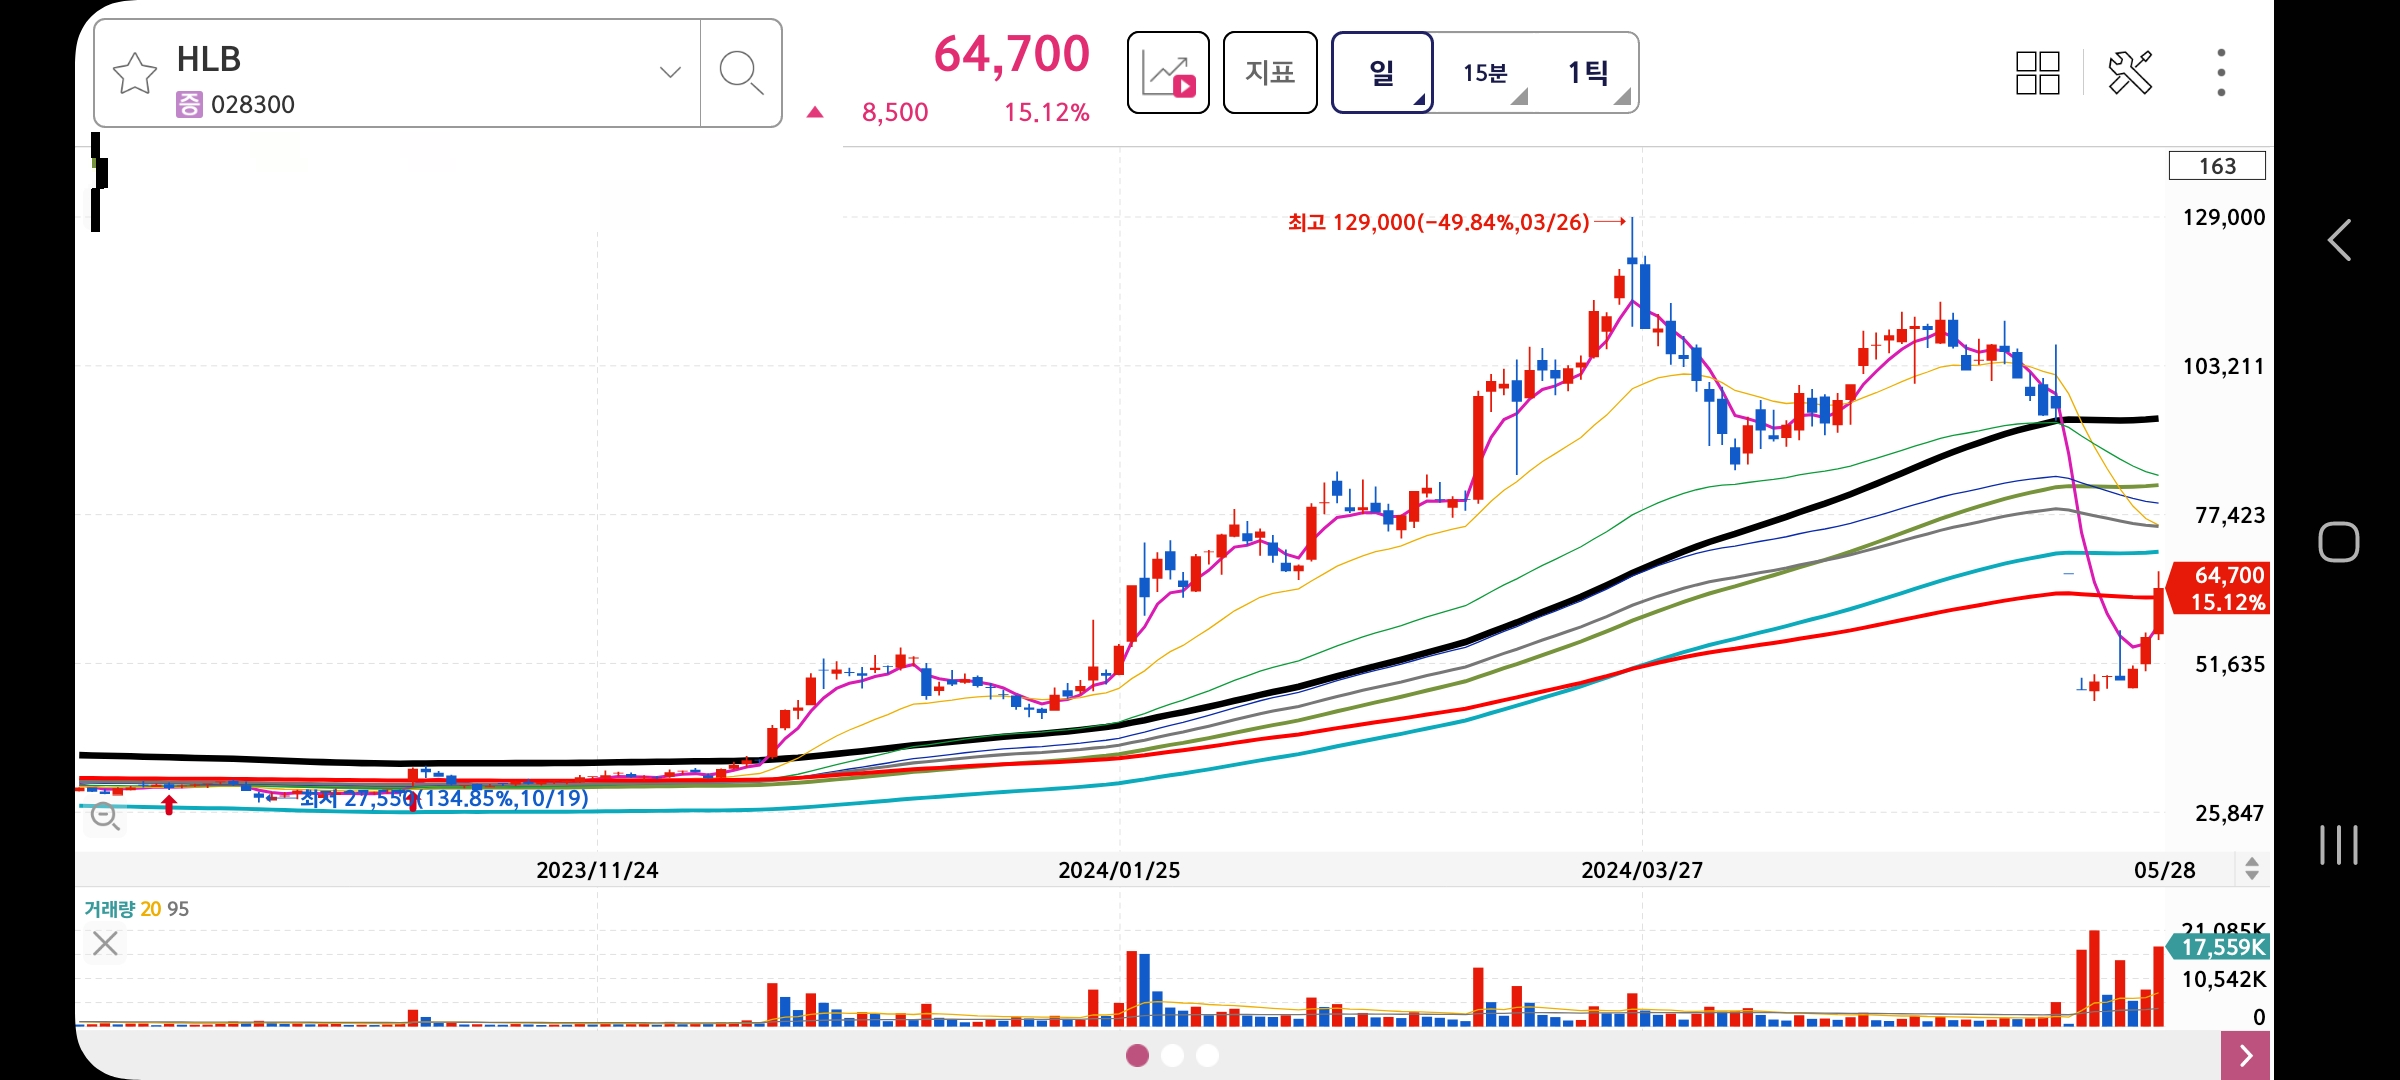Click the 최저 27,550 low price label
Image resolution: width=2400 pixels, height=1080 pixels.
(x=443, y=798)
